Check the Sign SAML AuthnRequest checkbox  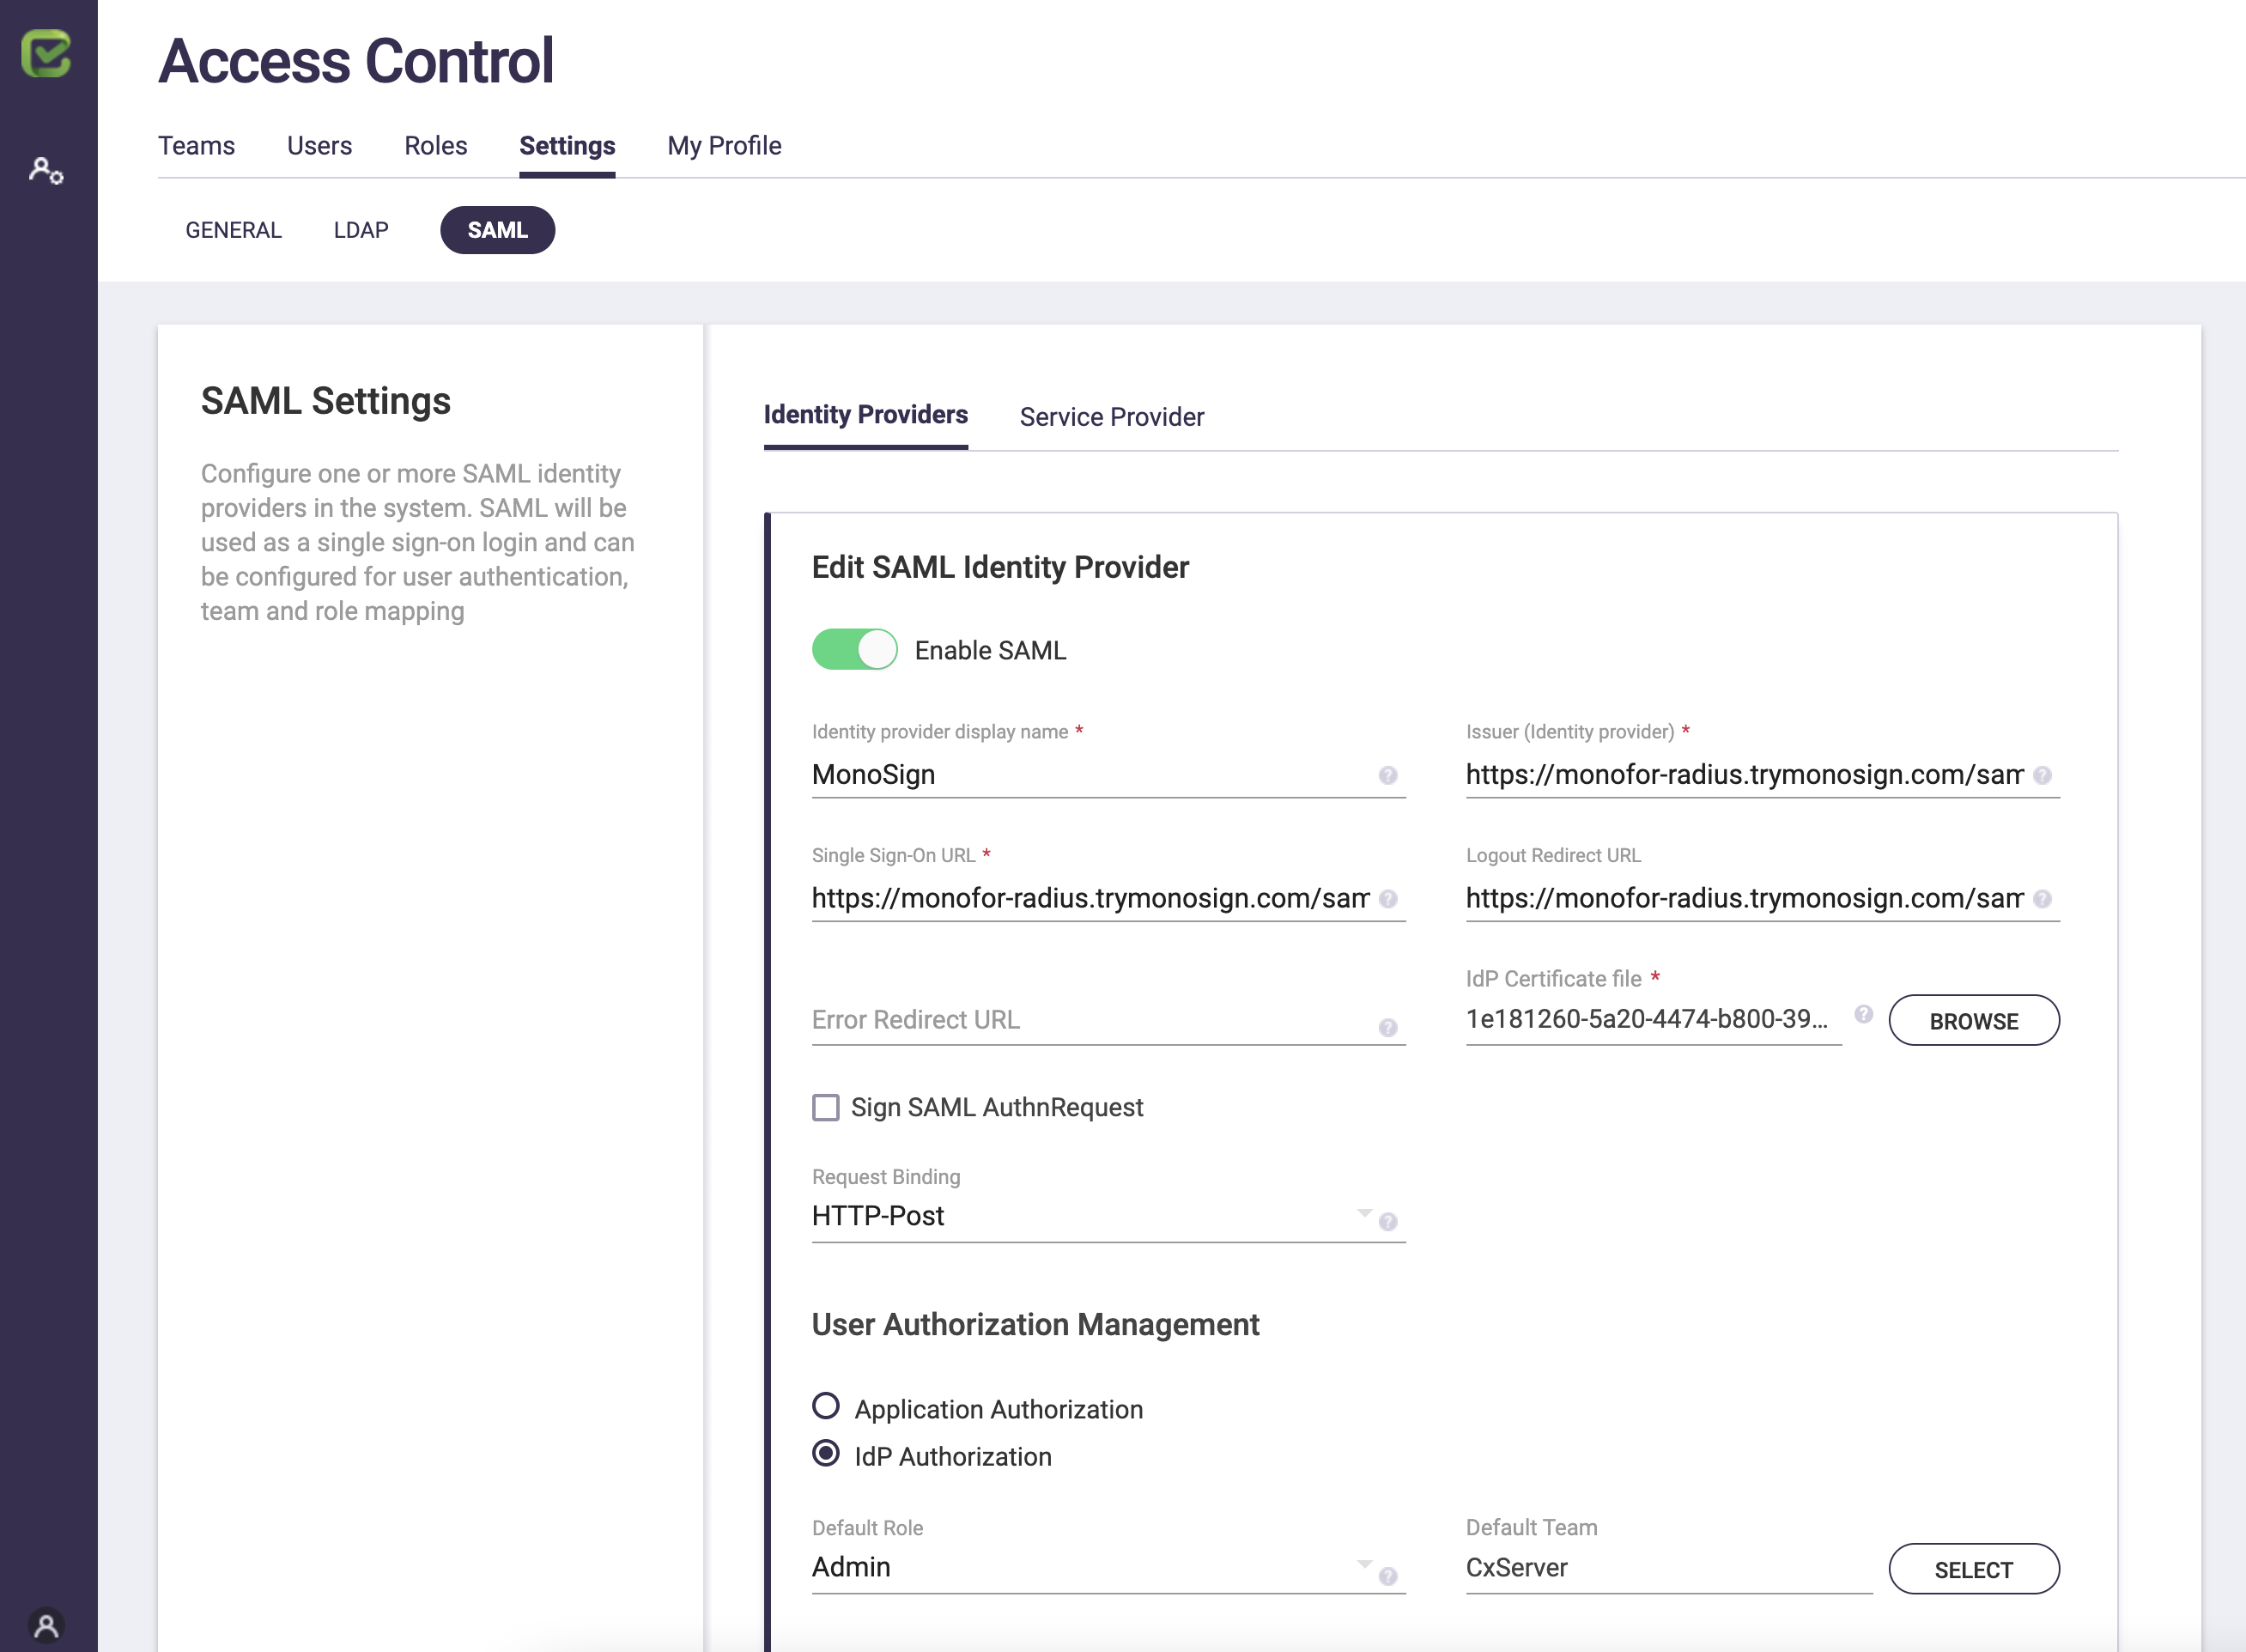coord(826,1107)
